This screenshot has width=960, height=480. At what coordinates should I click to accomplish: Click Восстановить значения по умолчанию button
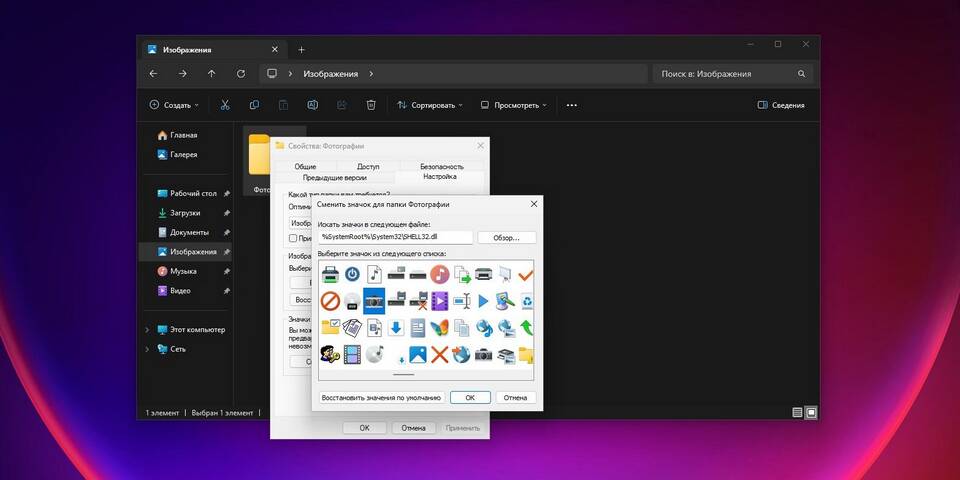click(381, 397)
